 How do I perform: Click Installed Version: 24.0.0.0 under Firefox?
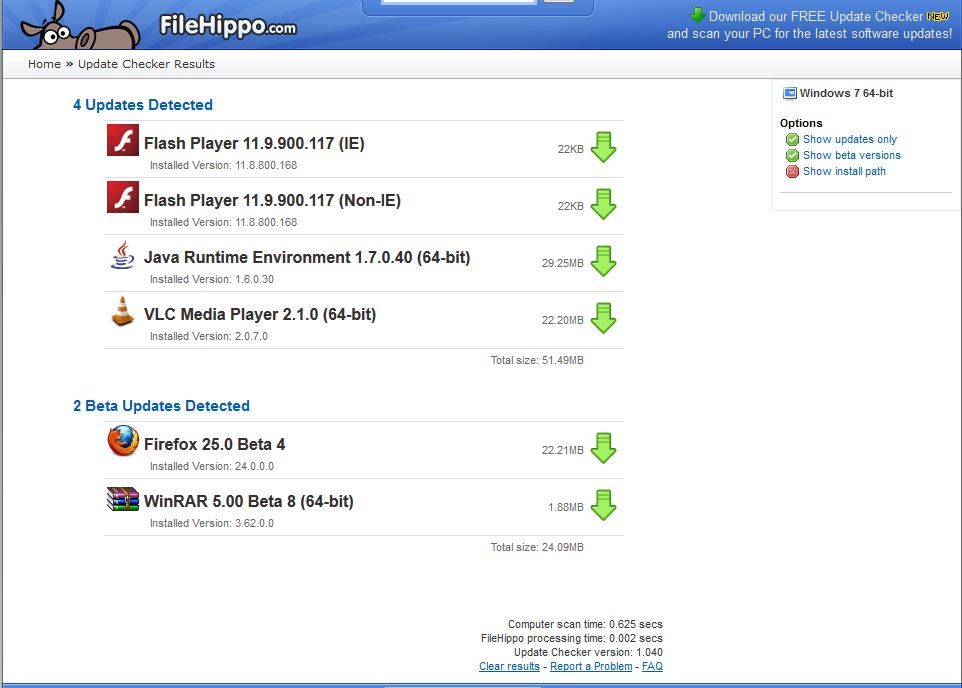[212, 466]
